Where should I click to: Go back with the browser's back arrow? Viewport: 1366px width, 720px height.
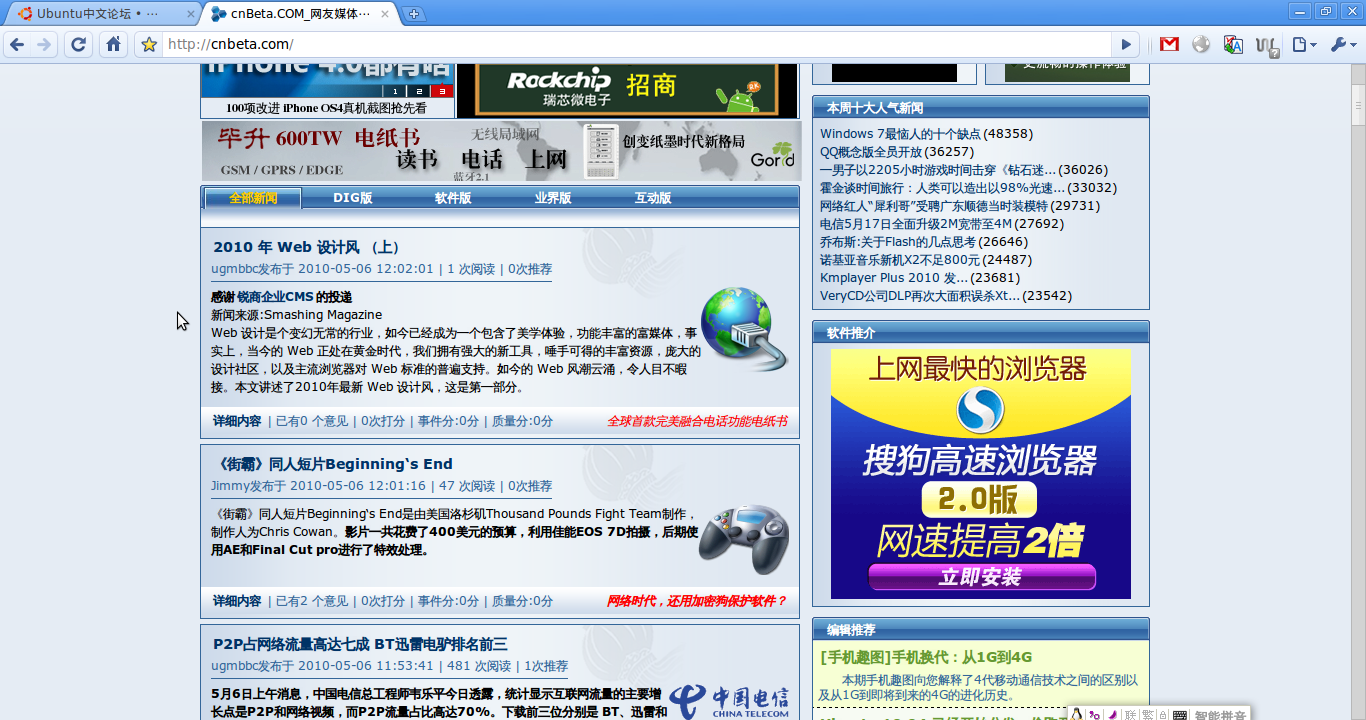(x=17, y=44)
